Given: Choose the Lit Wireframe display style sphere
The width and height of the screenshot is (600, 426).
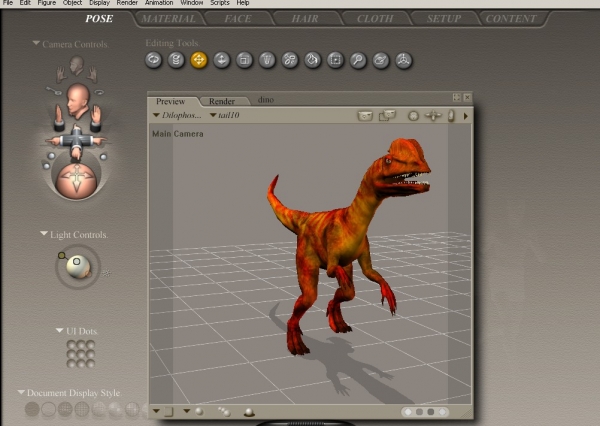Looking at the screenshot, I should click(98, 409).
